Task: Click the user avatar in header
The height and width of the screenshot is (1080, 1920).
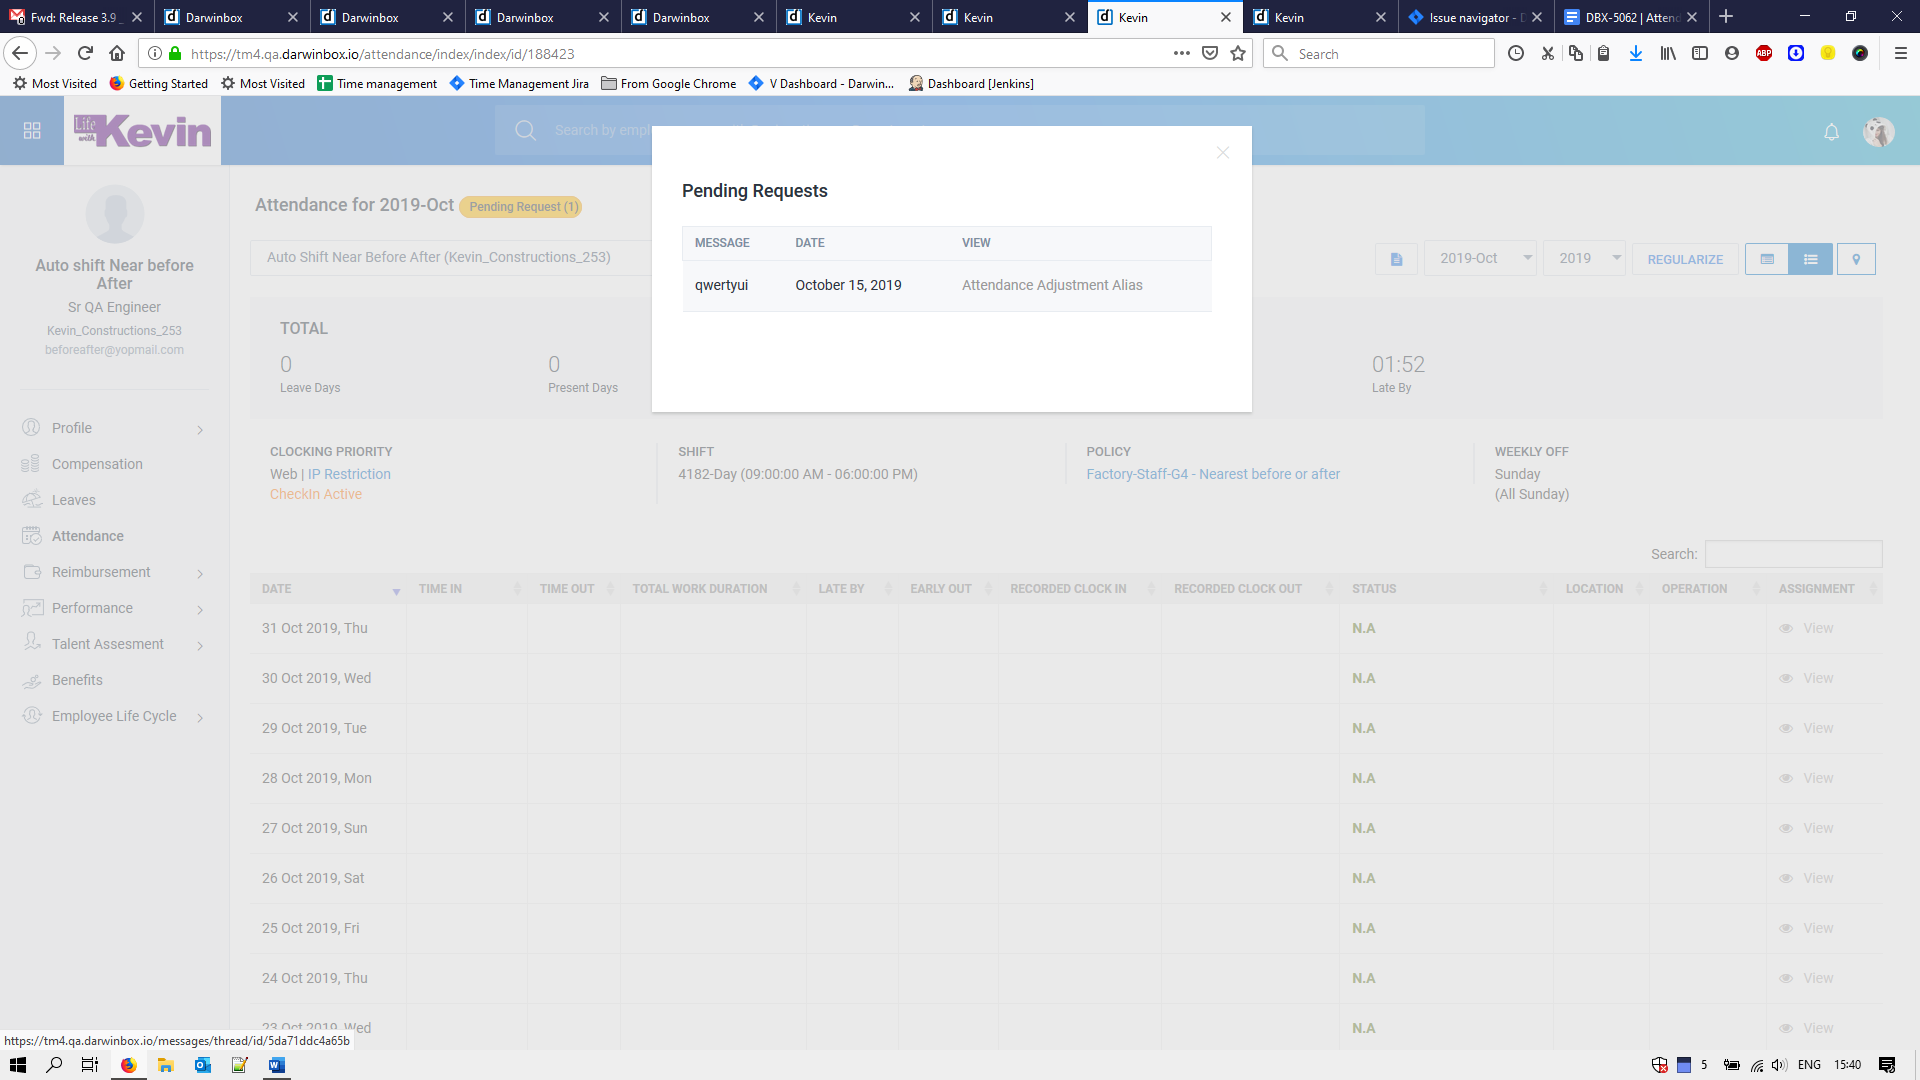Action: [x=1878, y=132]
